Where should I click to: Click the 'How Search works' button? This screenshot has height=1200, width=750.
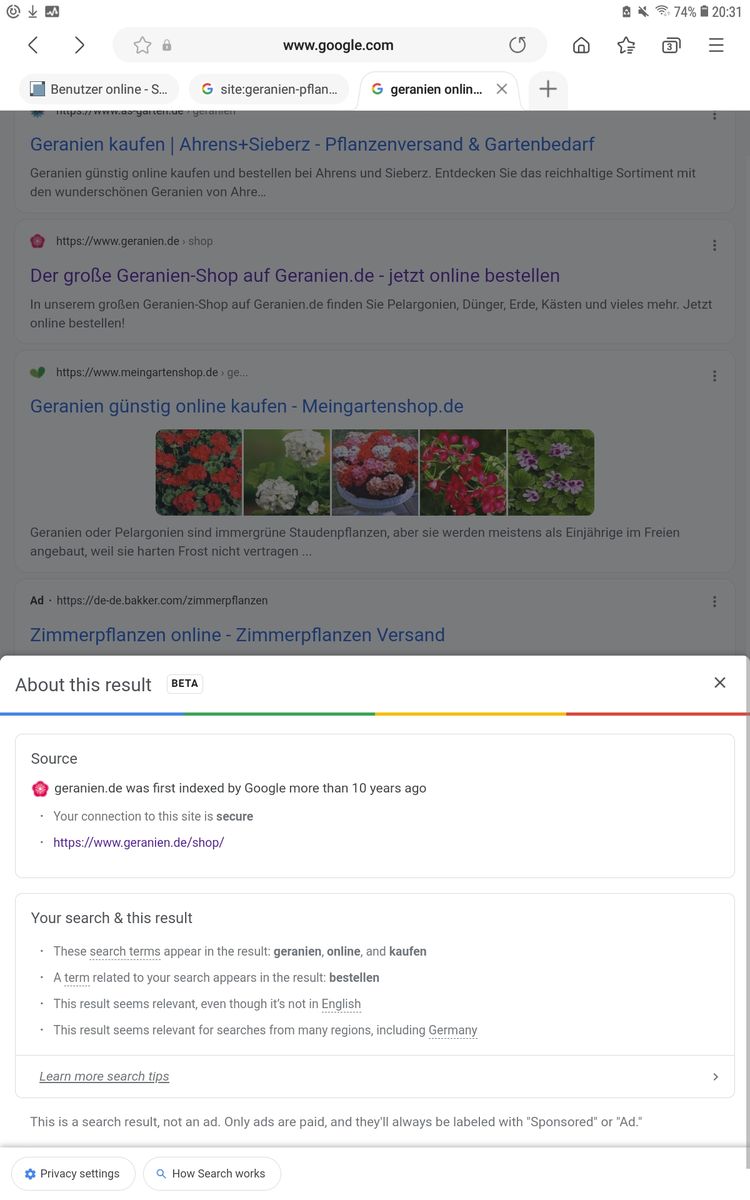pos(211,1174)
